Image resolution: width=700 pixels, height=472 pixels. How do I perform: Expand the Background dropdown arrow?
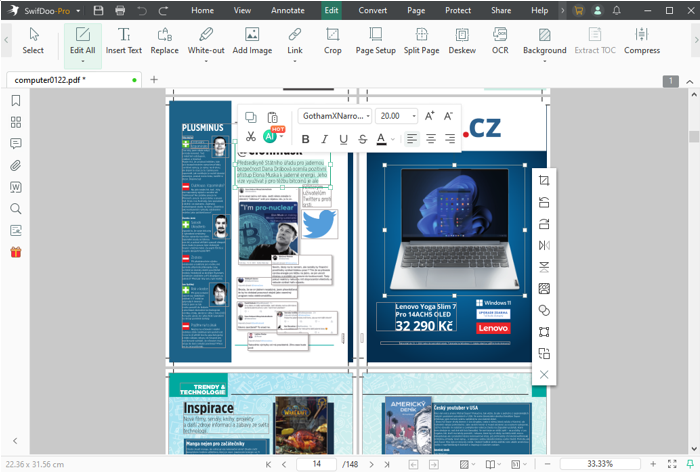pyautogui.click(x=545, y=61)
